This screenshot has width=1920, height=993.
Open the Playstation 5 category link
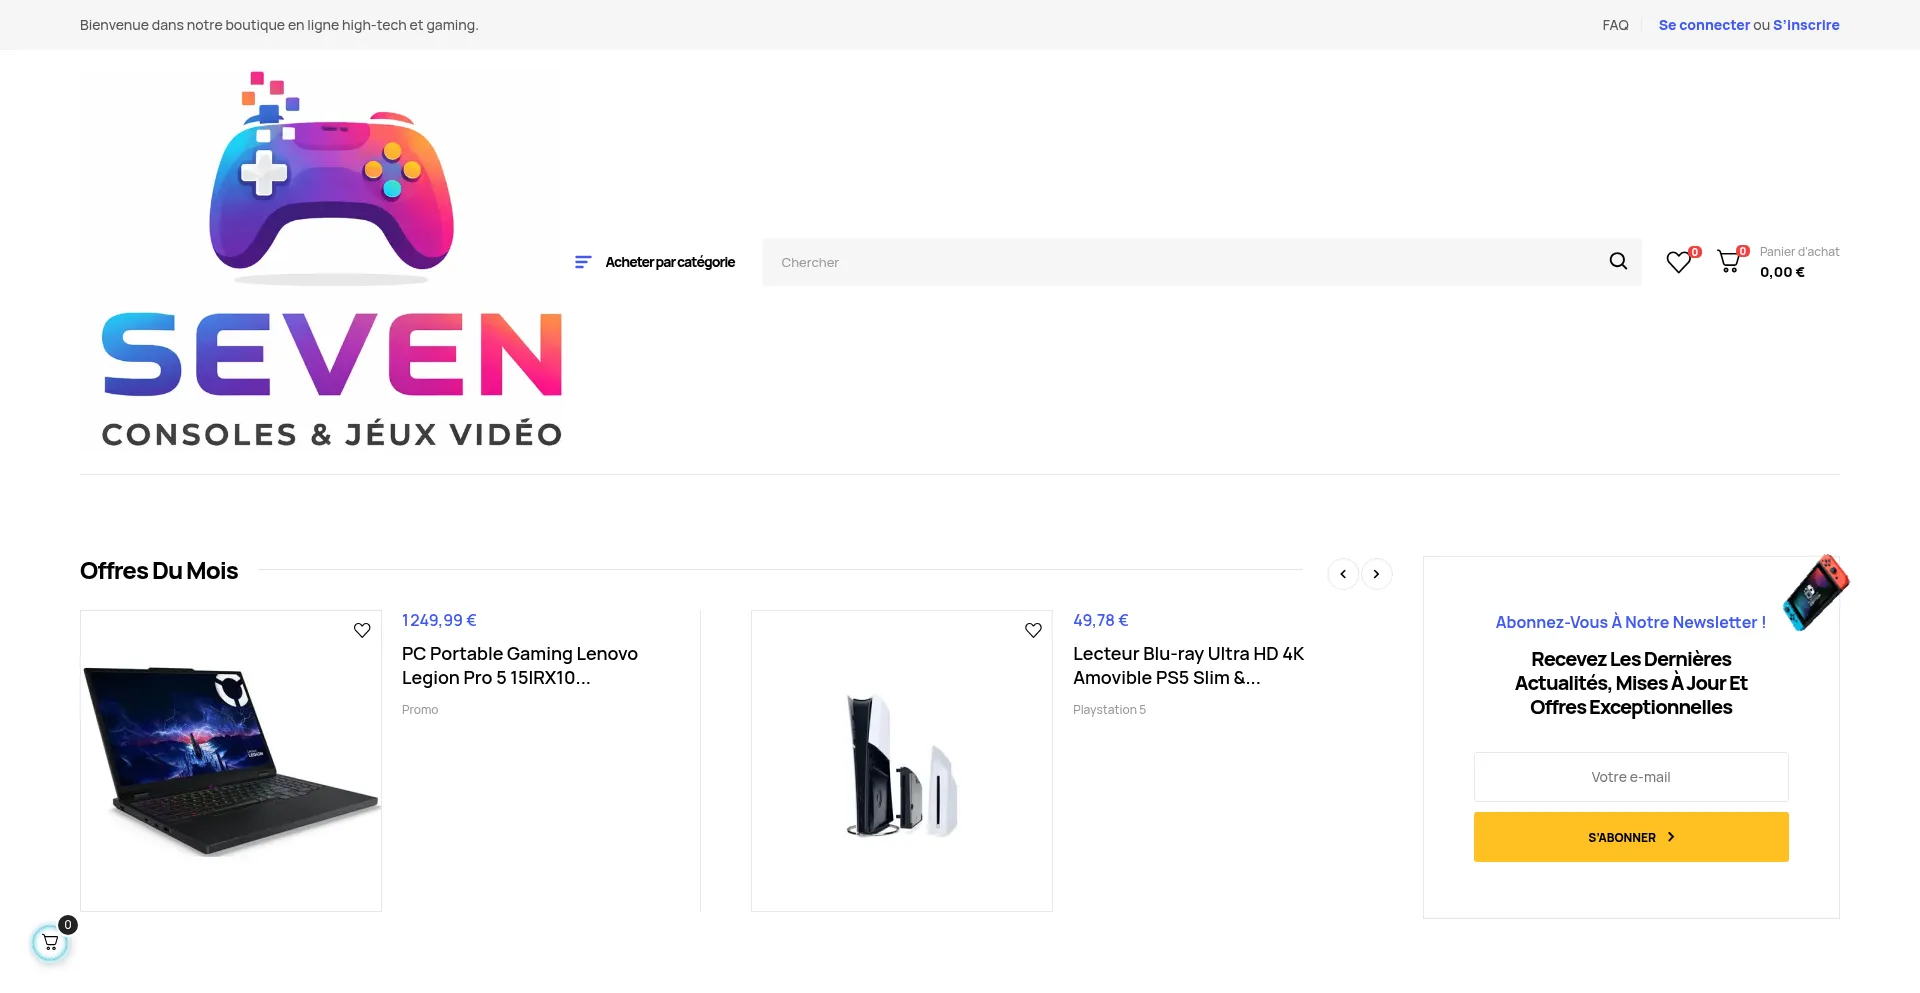[x=1109, y=710]
